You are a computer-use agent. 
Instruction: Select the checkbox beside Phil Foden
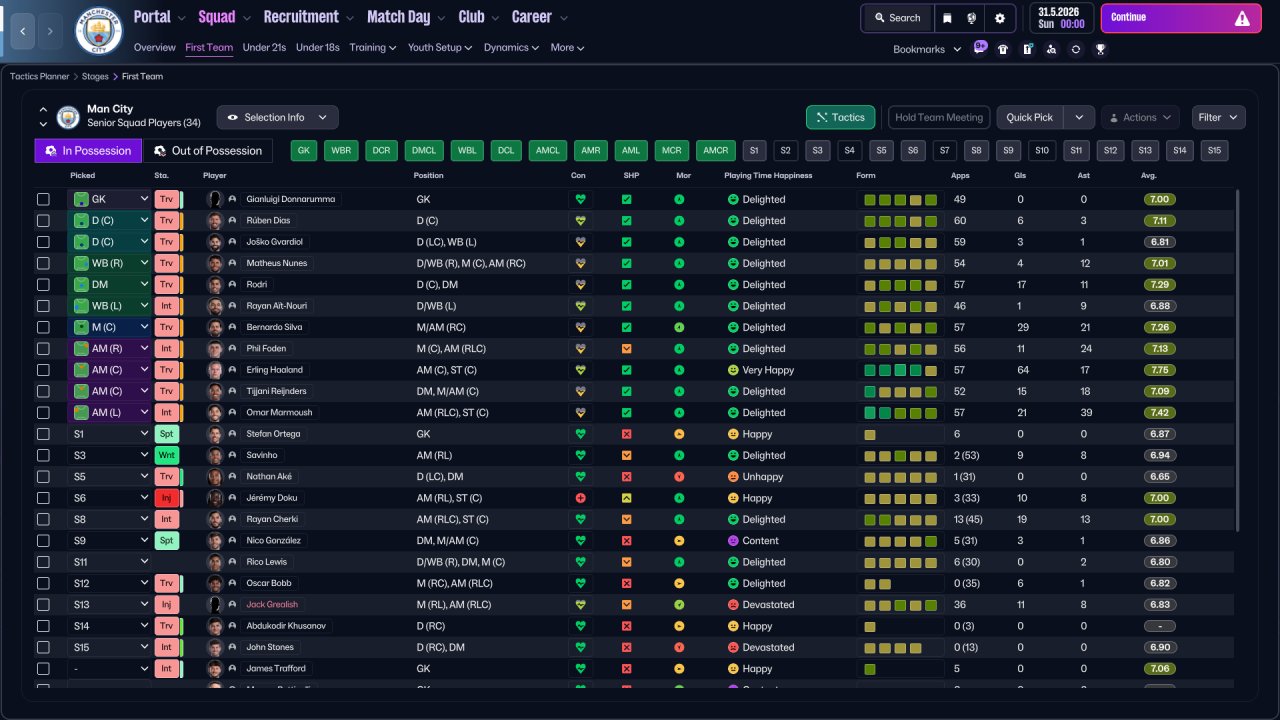click(x=43, y=349)
